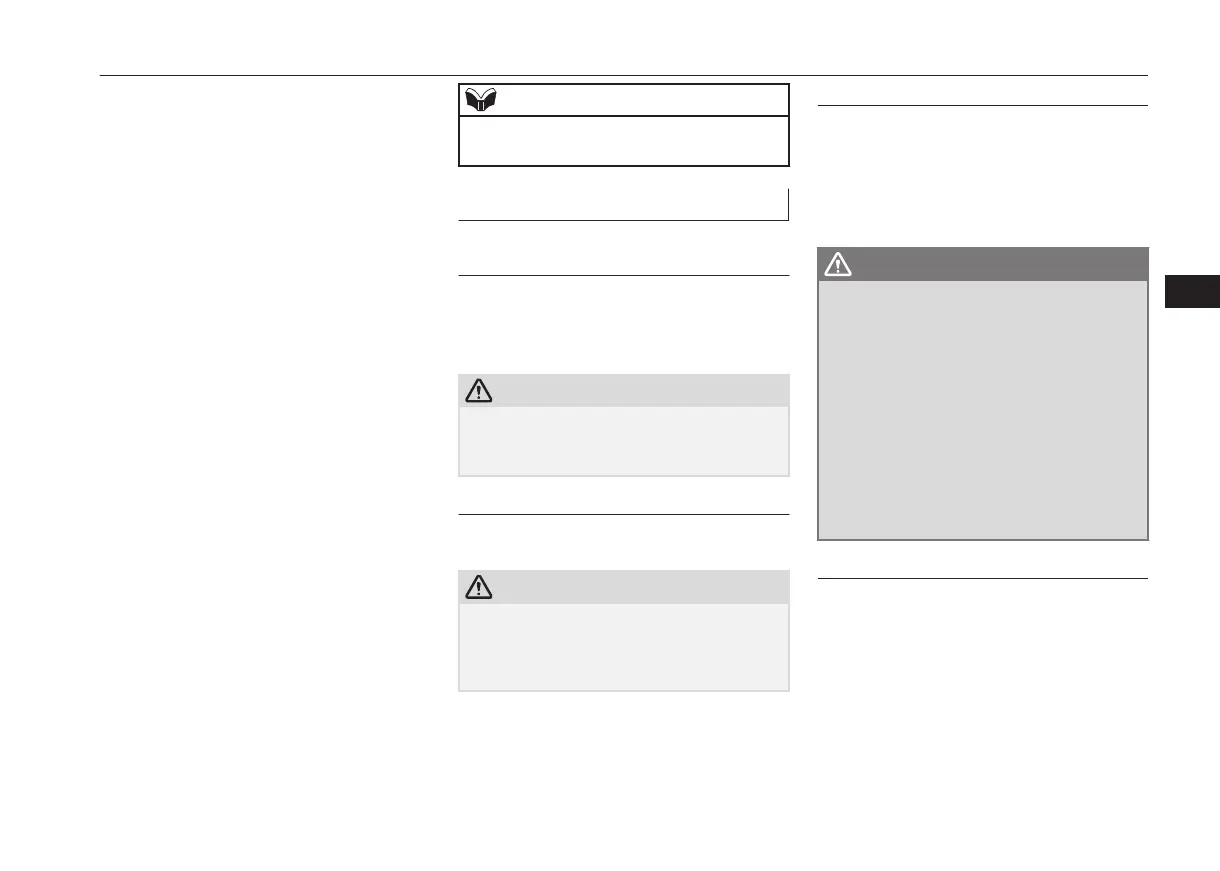The width and height of the screenshot is (1220, 871).
Task: Click empty body of the book-icon note box
Action: [623, 141]
